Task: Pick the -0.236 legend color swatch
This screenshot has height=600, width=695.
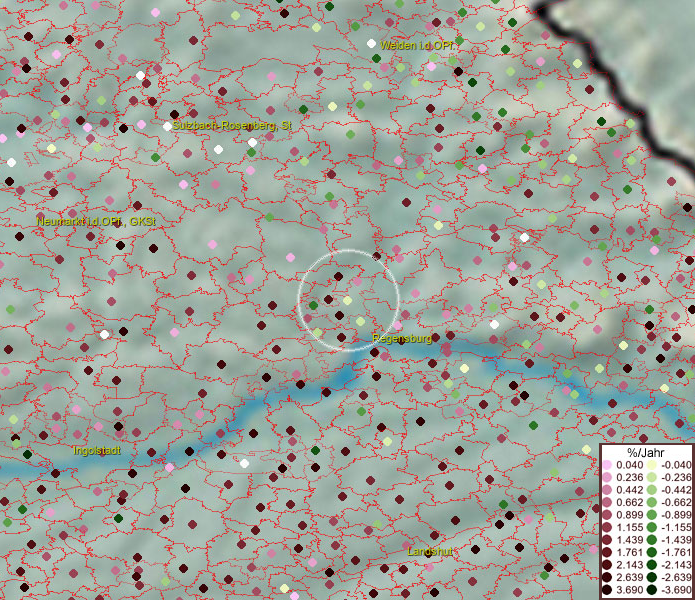Action: pos(652,477)
